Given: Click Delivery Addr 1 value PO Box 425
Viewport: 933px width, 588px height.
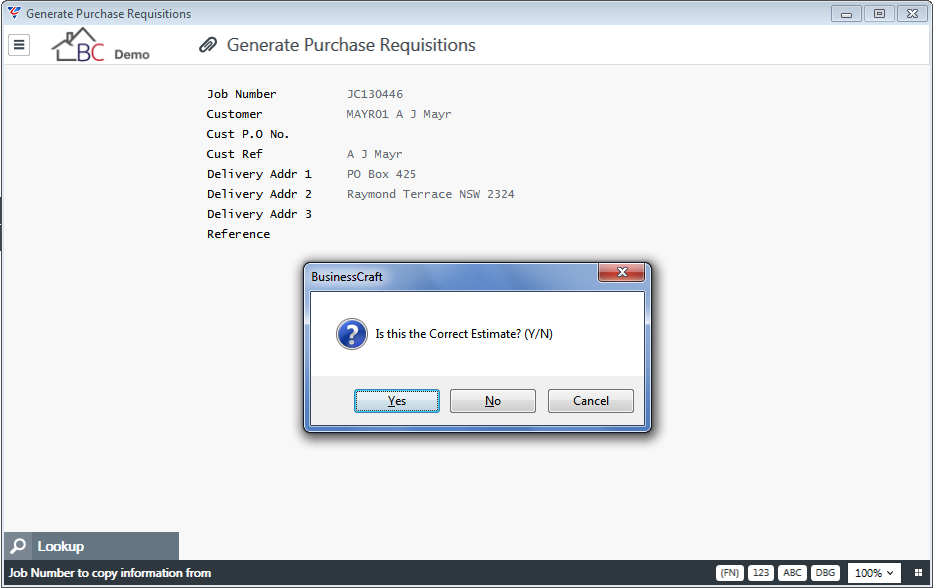Looking at the screenshot, I should 381,174.
